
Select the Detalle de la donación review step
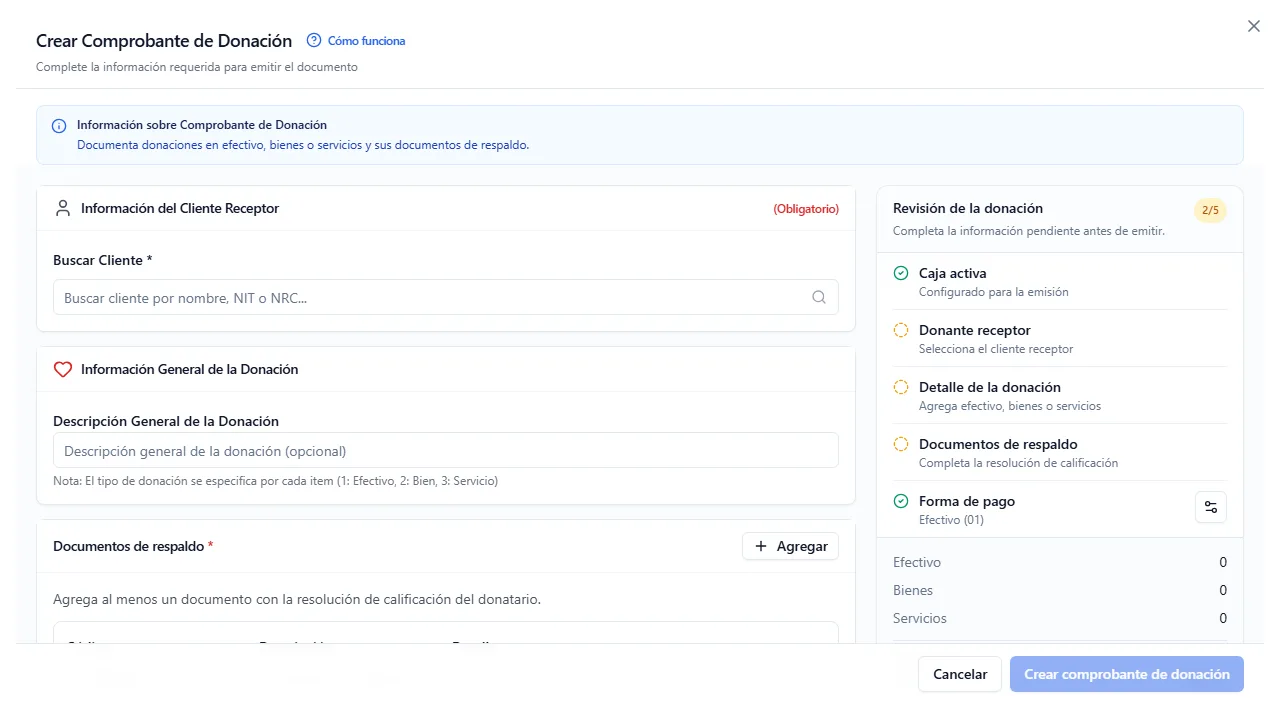tap(1060, 396)
